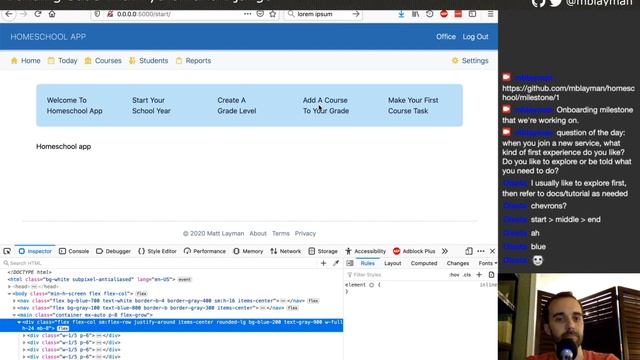Expand the second w-1/5 p-6 div
The width and height of the screenshot is (640, 360).
[24, 343]
